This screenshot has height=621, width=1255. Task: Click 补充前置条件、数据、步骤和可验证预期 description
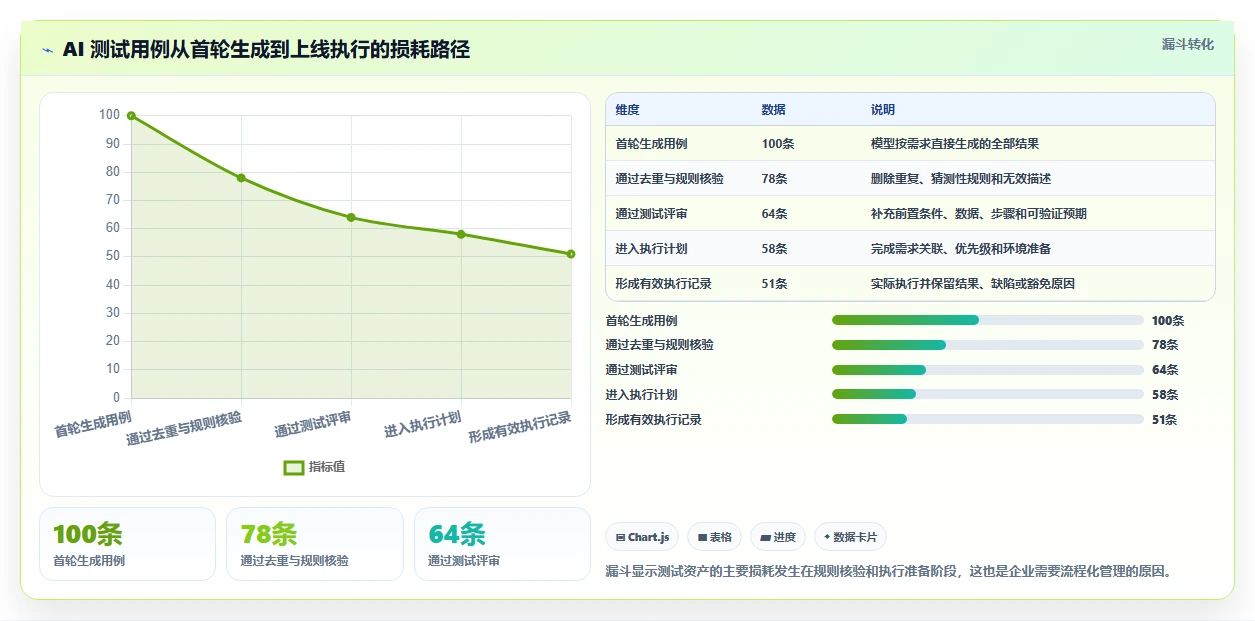[x=979, y=214]
